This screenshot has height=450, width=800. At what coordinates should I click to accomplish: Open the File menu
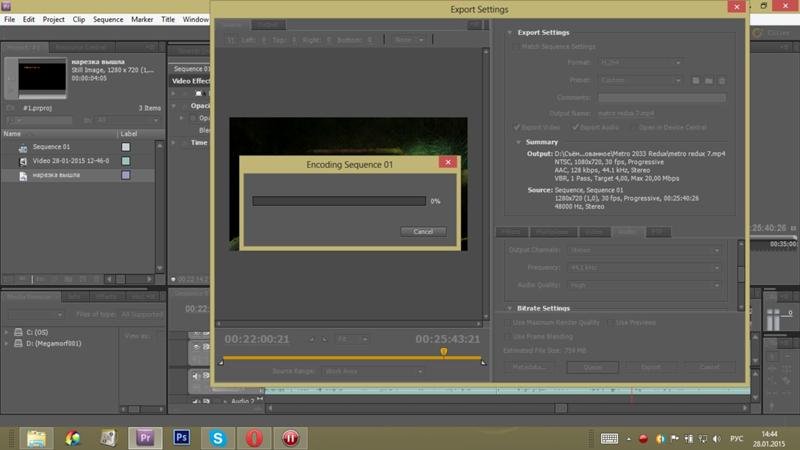[x=10, y=19]
